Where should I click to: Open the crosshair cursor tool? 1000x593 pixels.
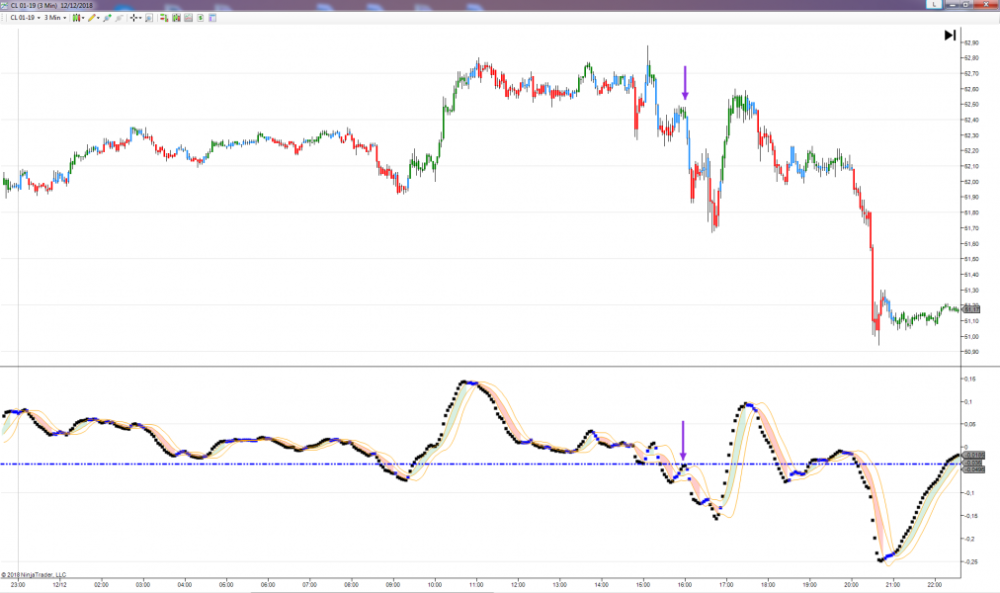pos(134,18)
